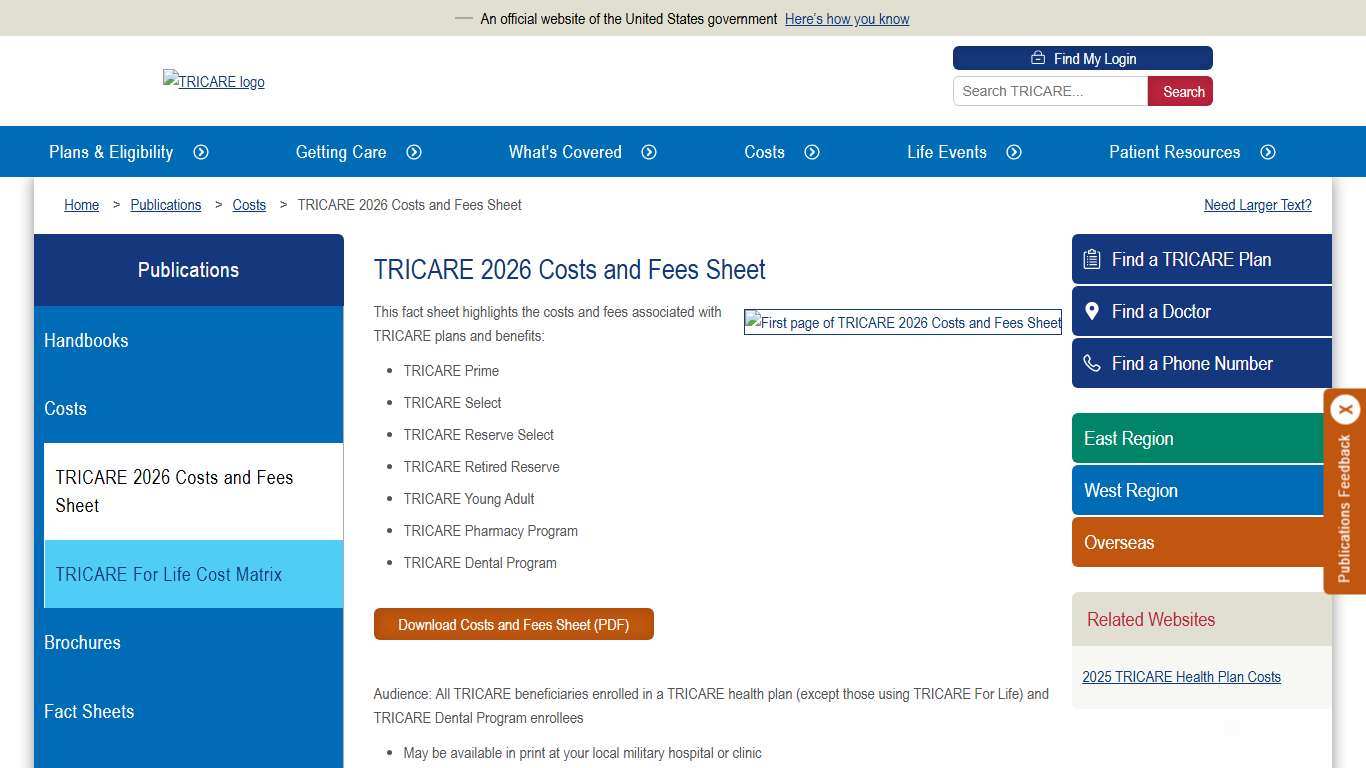Dismiss the Publications Feedback tab via its X icon
This screenshot has height=768, width=1366.
pos(1345,409)
